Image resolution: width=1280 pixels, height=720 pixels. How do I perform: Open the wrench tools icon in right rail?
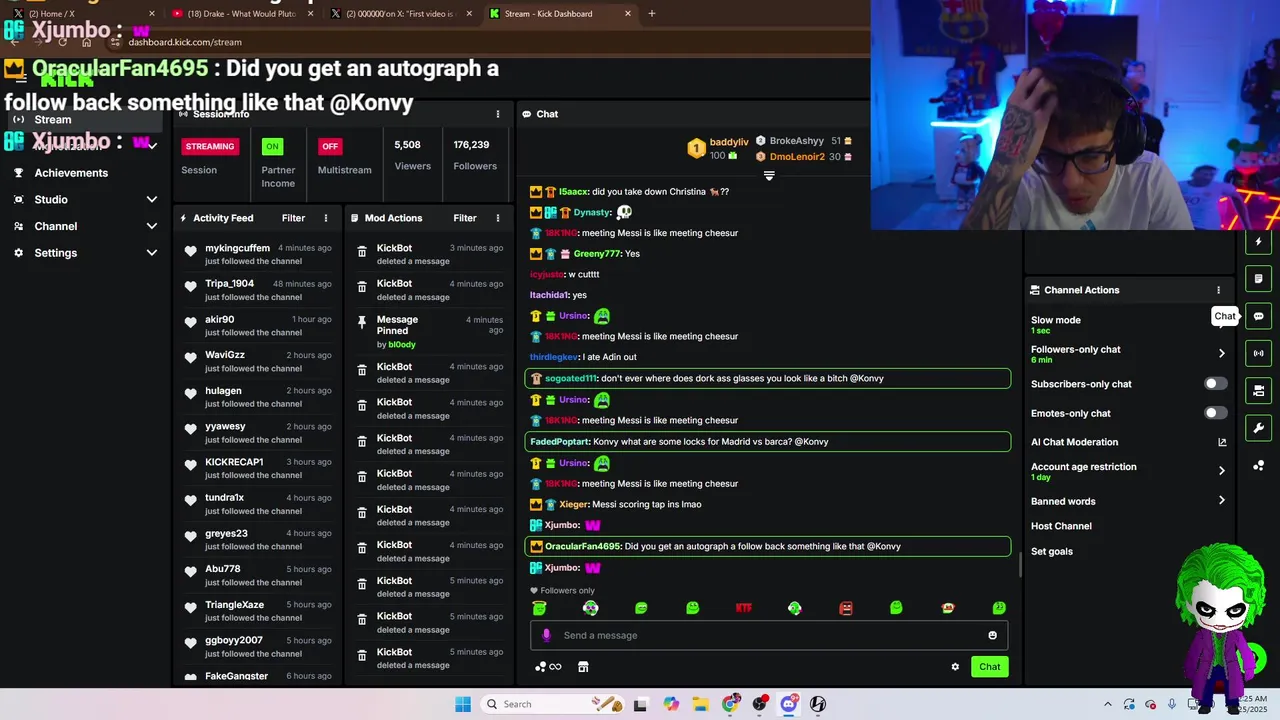click(x=1259, y=428)
